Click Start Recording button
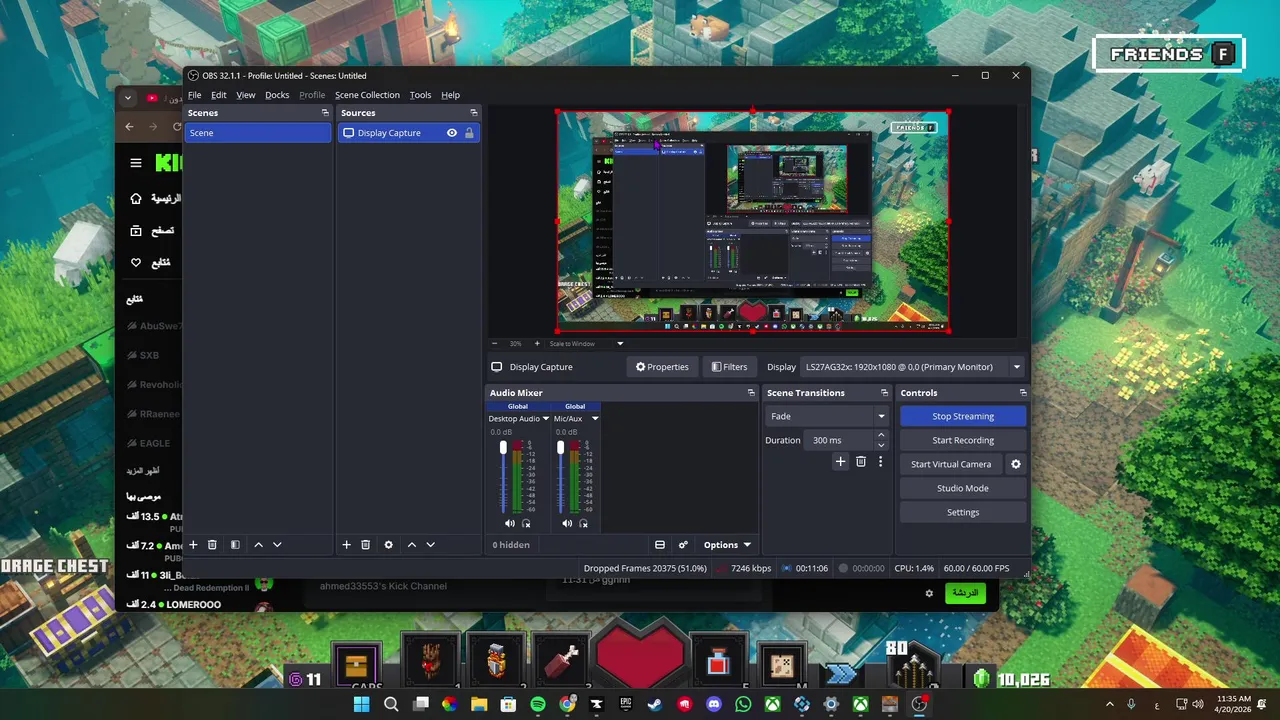 point(963,440)
